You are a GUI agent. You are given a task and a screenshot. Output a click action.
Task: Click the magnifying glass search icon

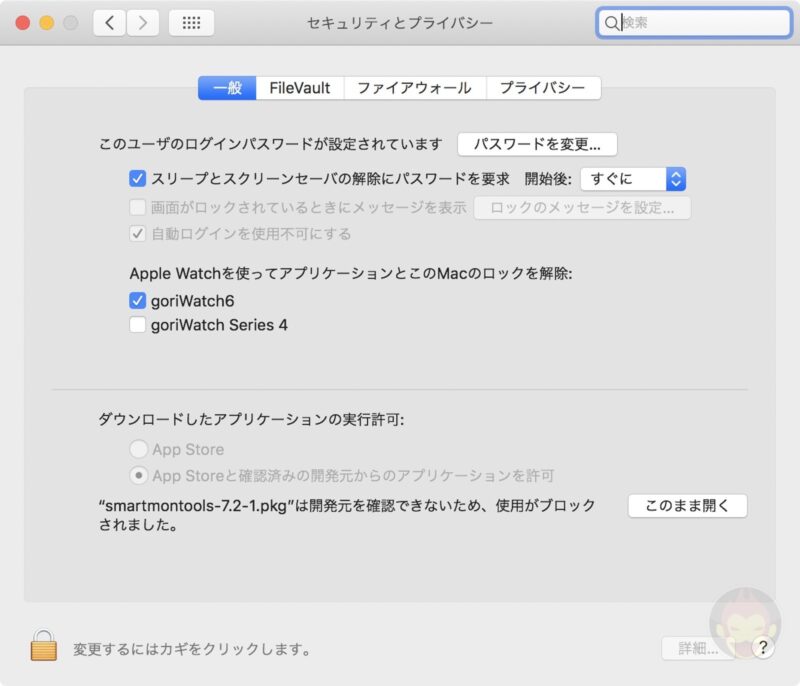coord(611,23)
